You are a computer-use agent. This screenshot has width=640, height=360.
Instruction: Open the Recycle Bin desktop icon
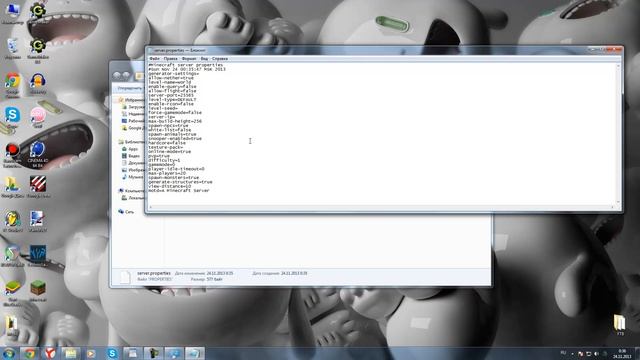point(13,48)
